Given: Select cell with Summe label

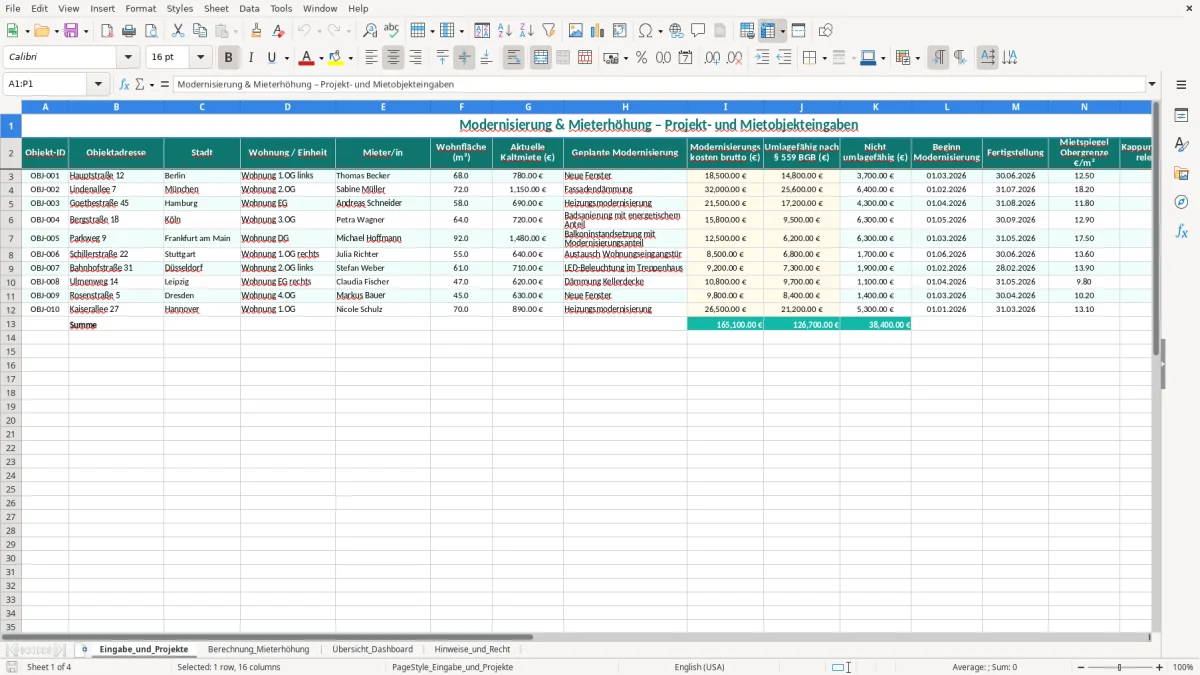Looking at the screenshot, I should [x=116, y=324].
